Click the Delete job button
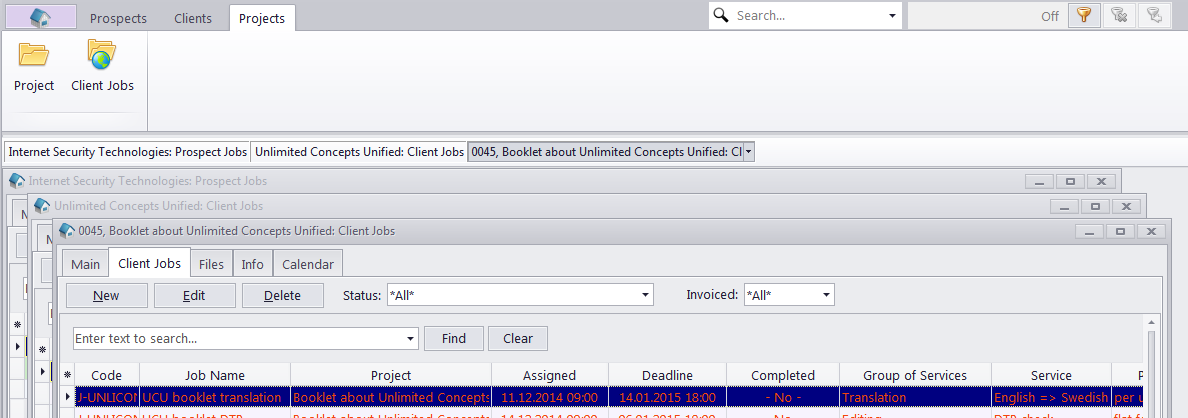This screenshot has width=1188, height=418. pyautogui.click(x=282, y=295)
